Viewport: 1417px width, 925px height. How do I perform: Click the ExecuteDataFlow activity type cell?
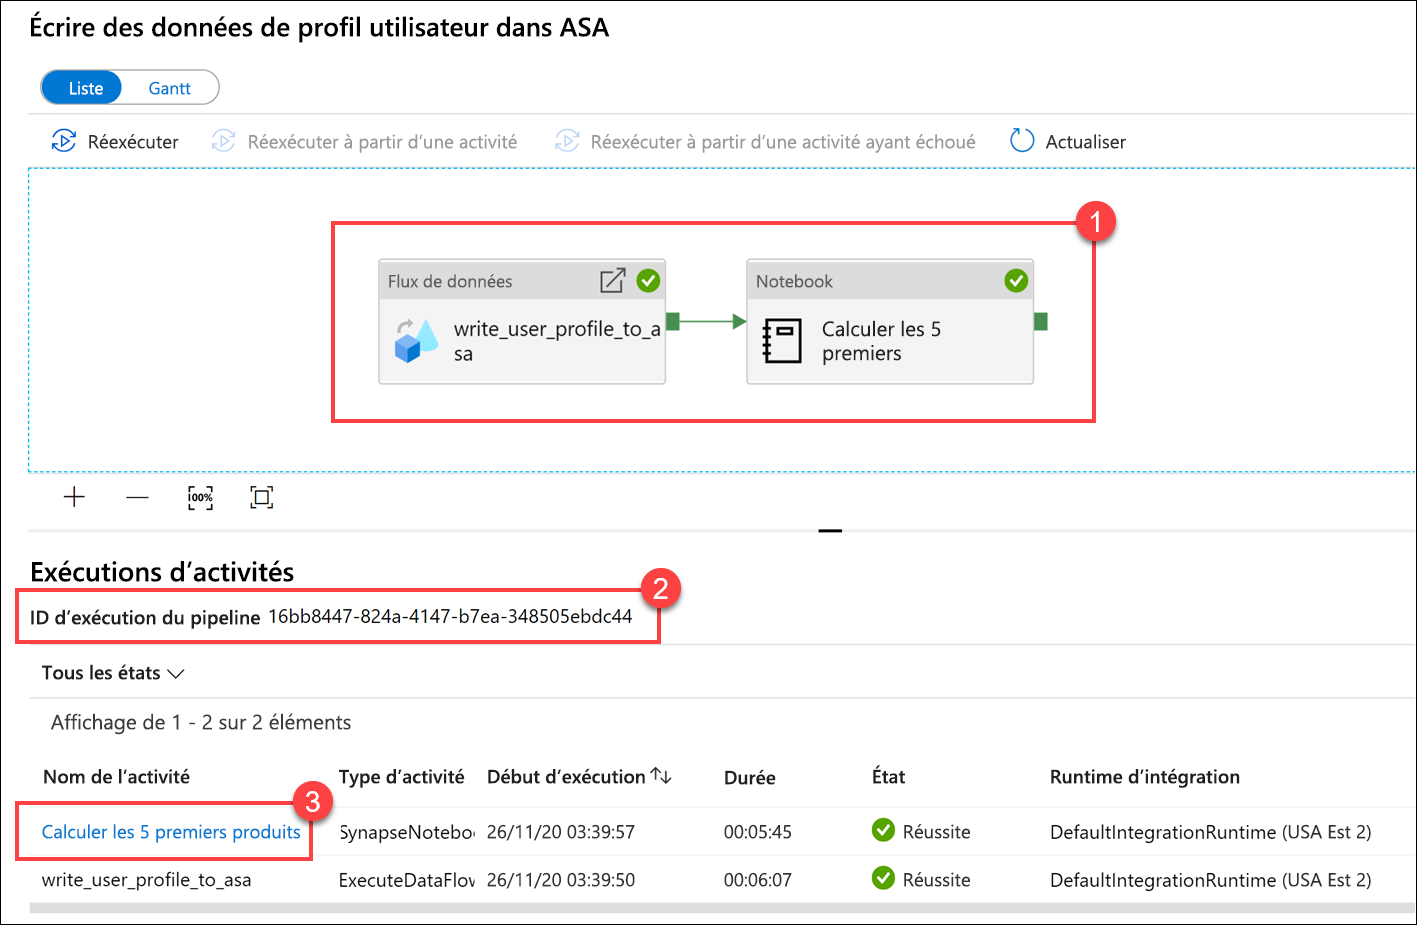pyautogui.click(x=407, y=880)
